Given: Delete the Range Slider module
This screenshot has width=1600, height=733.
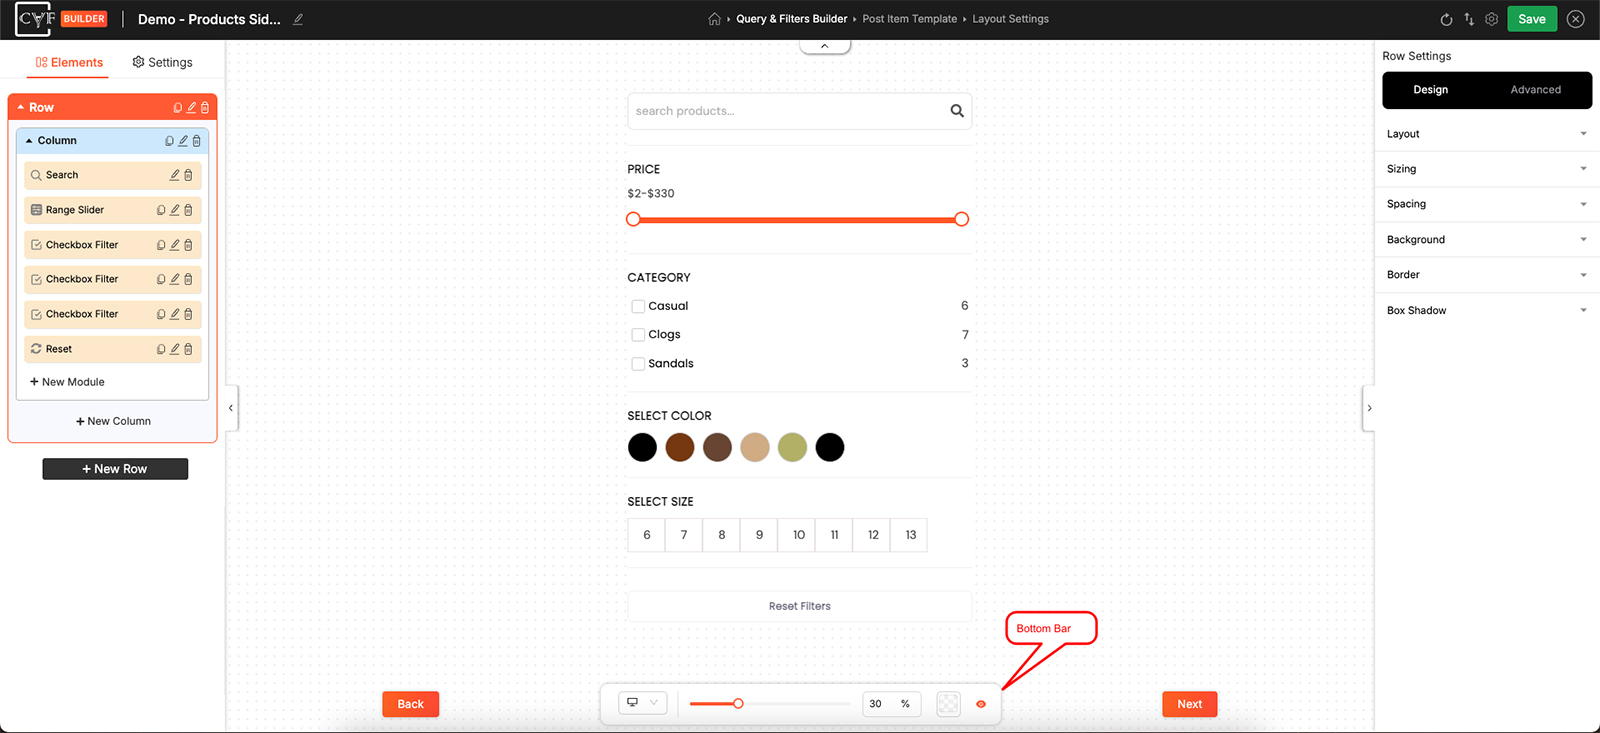Looking at the screenshot, I should [188, 210].
